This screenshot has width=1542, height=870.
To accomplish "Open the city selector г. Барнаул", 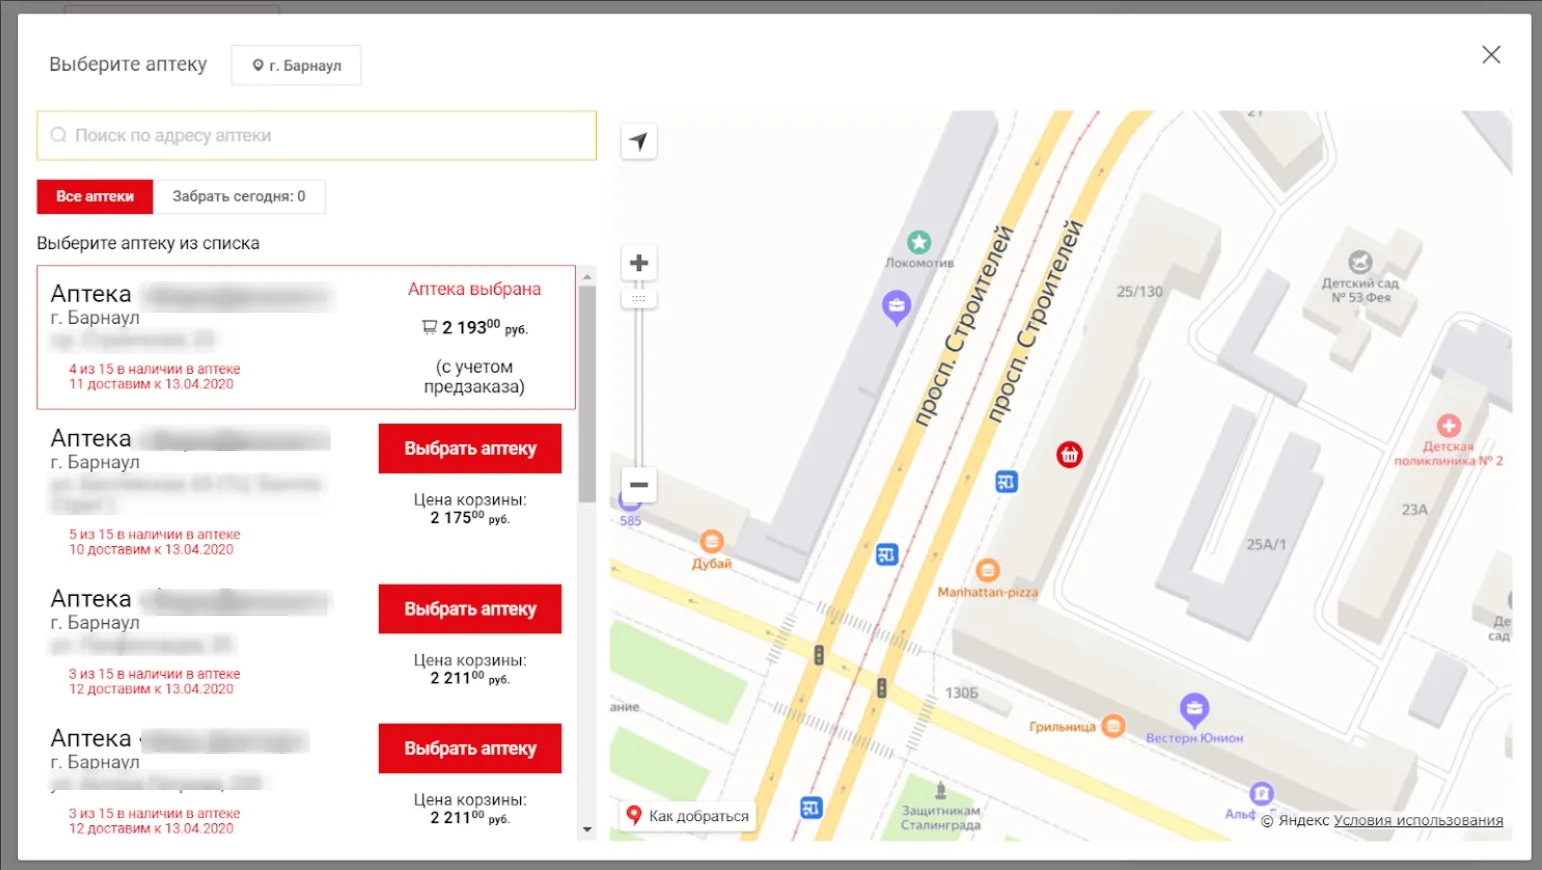I will coord(296,66).
